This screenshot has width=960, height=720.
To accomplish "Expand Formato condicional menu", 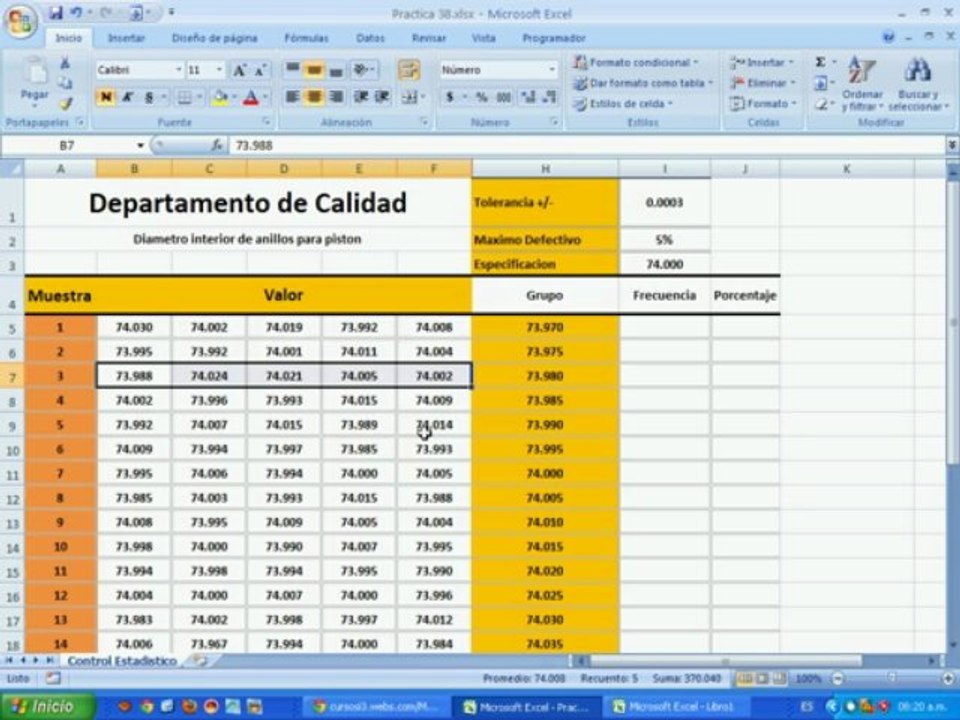I will coord(637,62).
